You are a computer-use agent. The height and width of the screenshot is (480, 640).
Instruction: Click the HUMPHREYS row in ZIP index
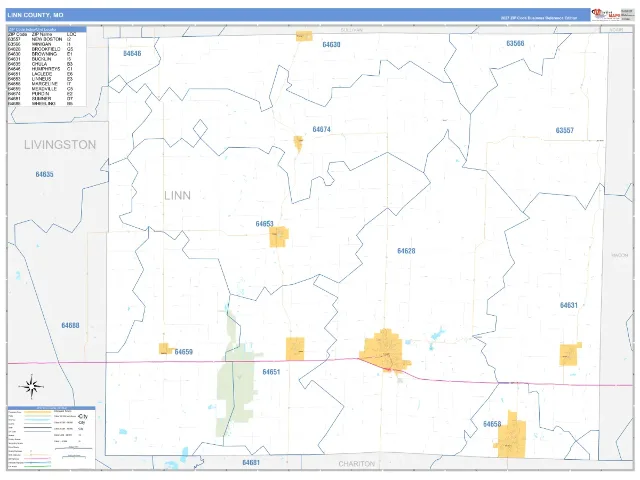point(41,69)
